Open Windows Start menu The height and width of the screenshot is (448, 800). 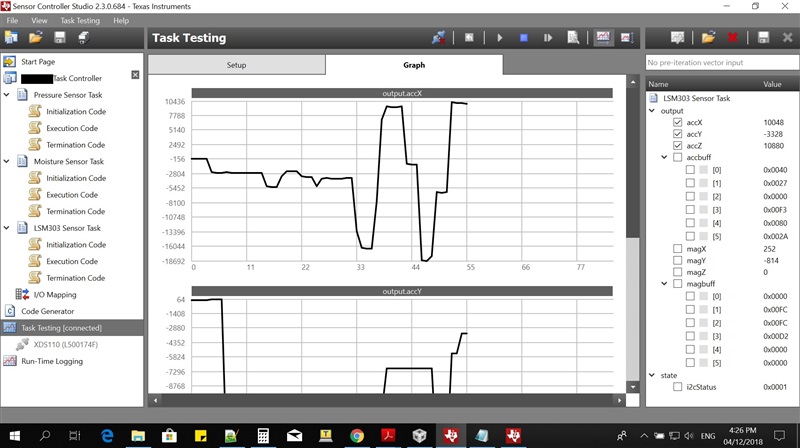tap(14, 436)
